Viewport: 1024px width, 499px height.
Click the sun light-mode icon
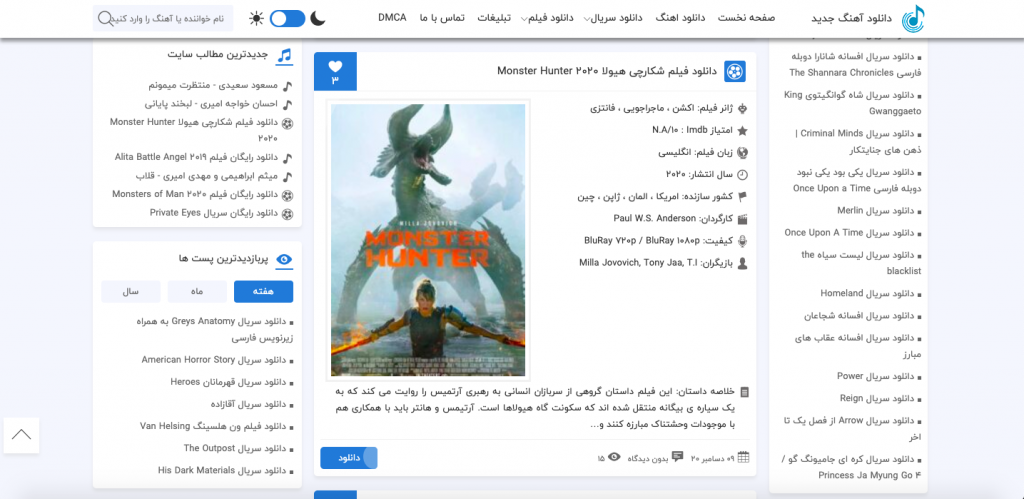pyautogui.click(x=257, y=18)
